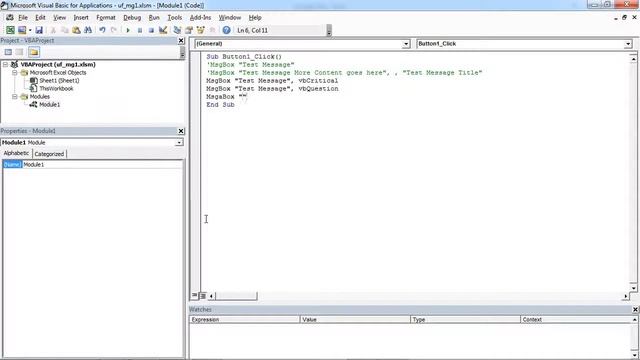This screenshot has width=640, height=360.
Task: Open the Module1 Module properties dropdown
Action: click(x=179, y=142)
